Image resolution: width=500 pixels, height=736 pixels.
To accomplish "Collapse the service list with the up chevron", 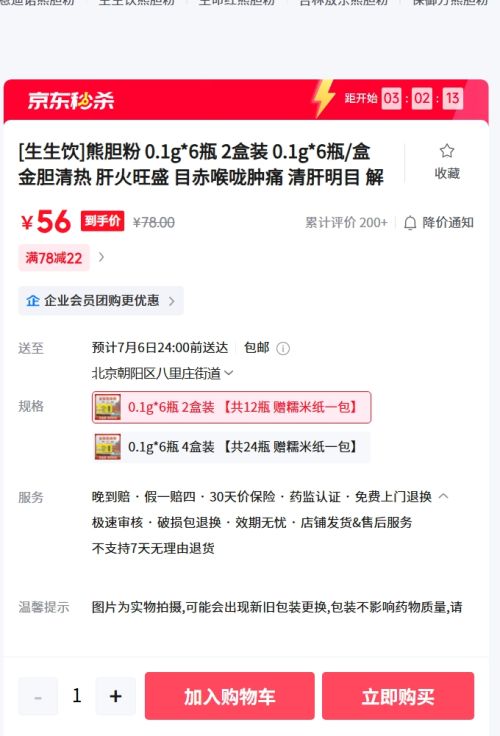I will (x=443, y=496).
